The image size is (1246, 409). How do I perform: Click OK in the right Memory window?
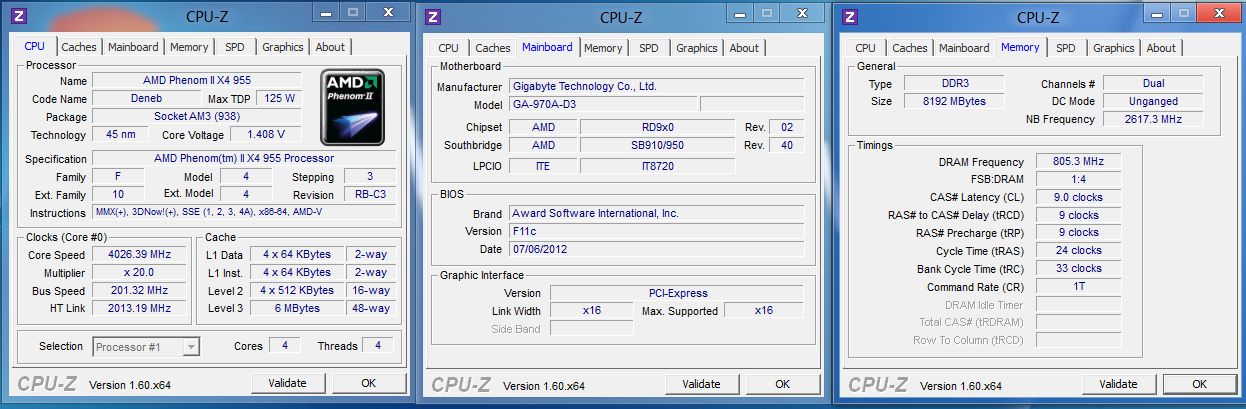point(1200,384)
